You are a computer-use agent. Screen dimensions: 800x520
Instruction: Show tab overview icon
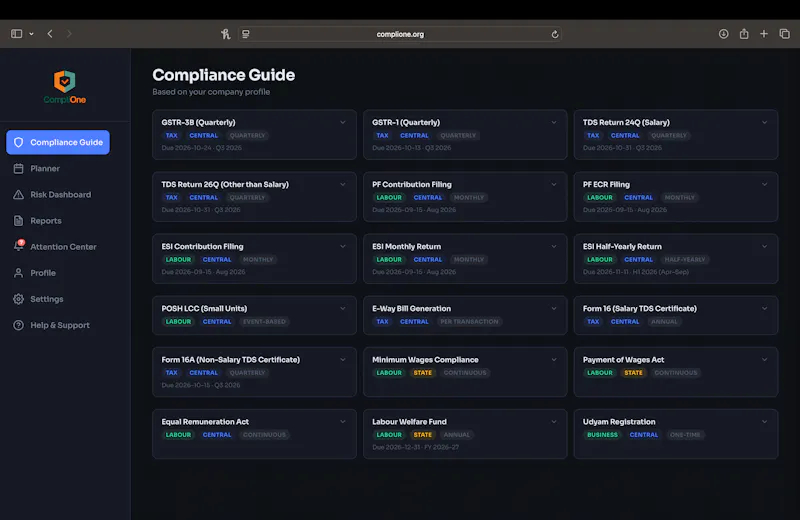[784, 34]
